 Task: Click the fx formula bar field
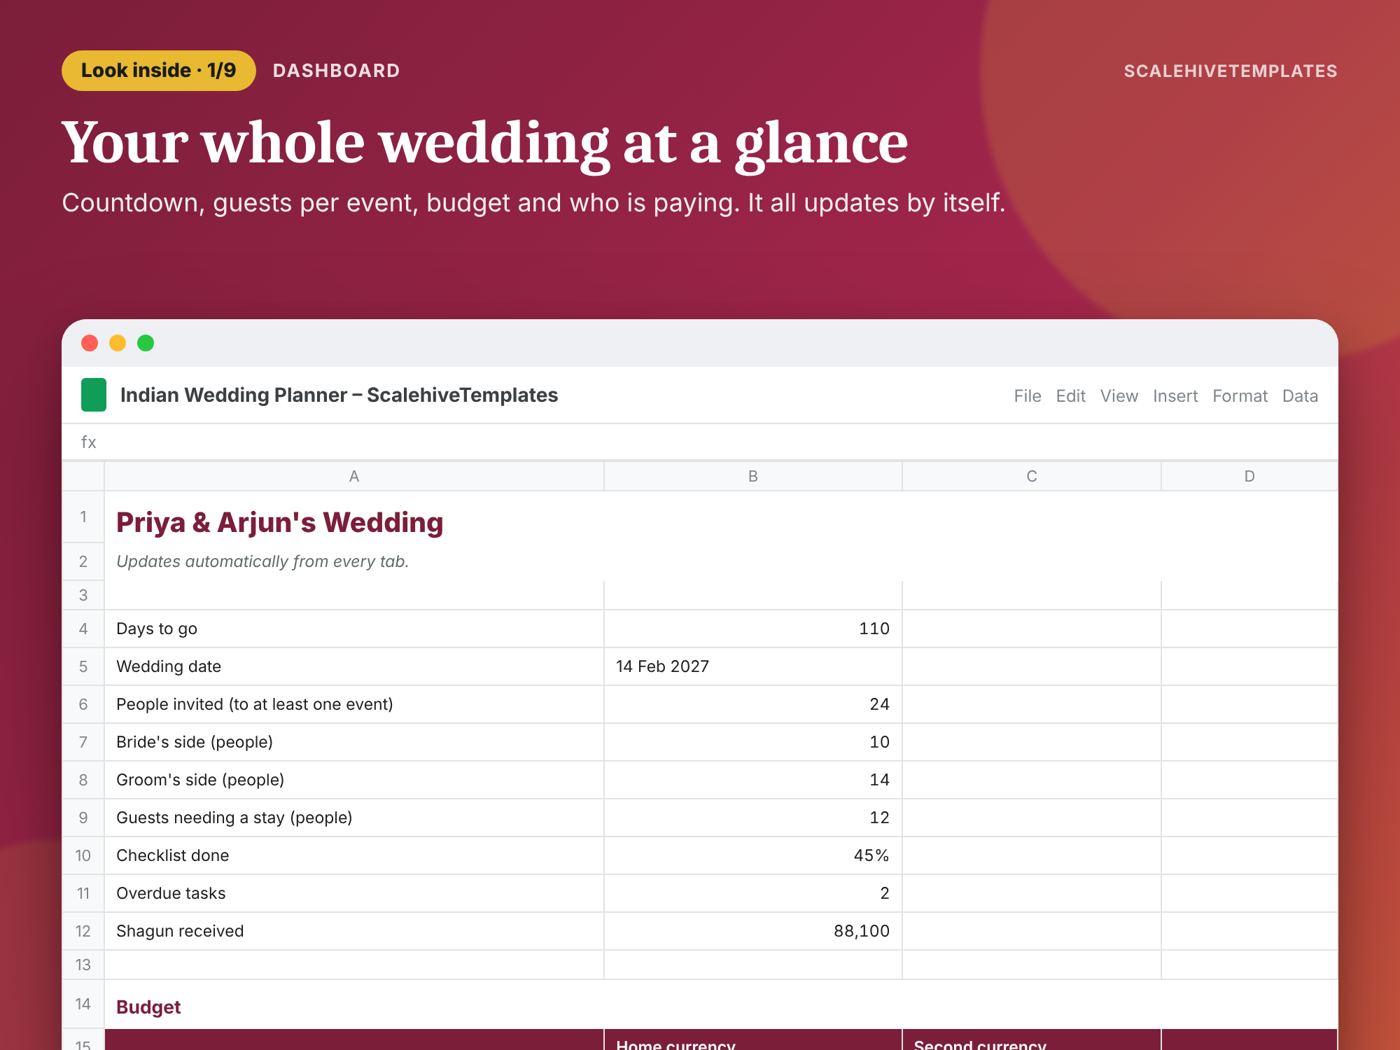(x=700, y=442)
